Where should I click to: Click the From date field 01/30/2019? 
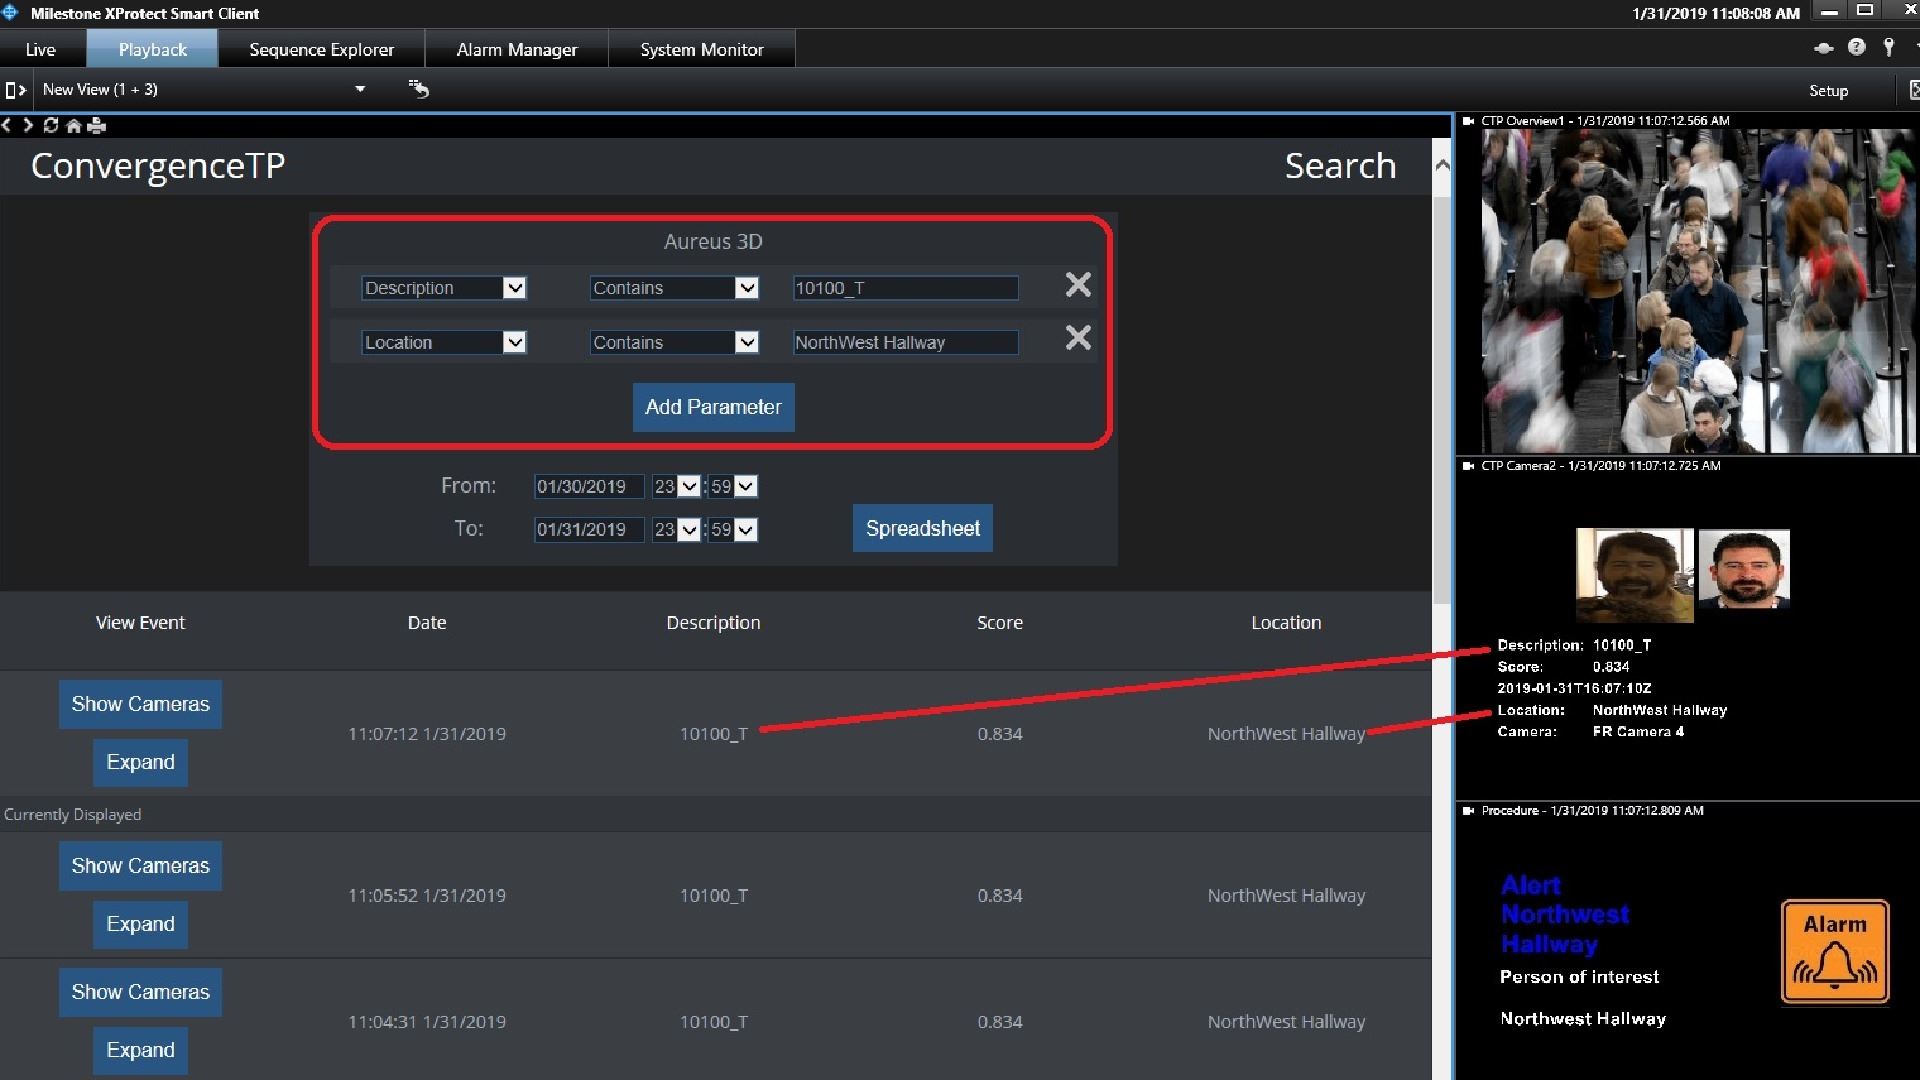click(589, 486)
